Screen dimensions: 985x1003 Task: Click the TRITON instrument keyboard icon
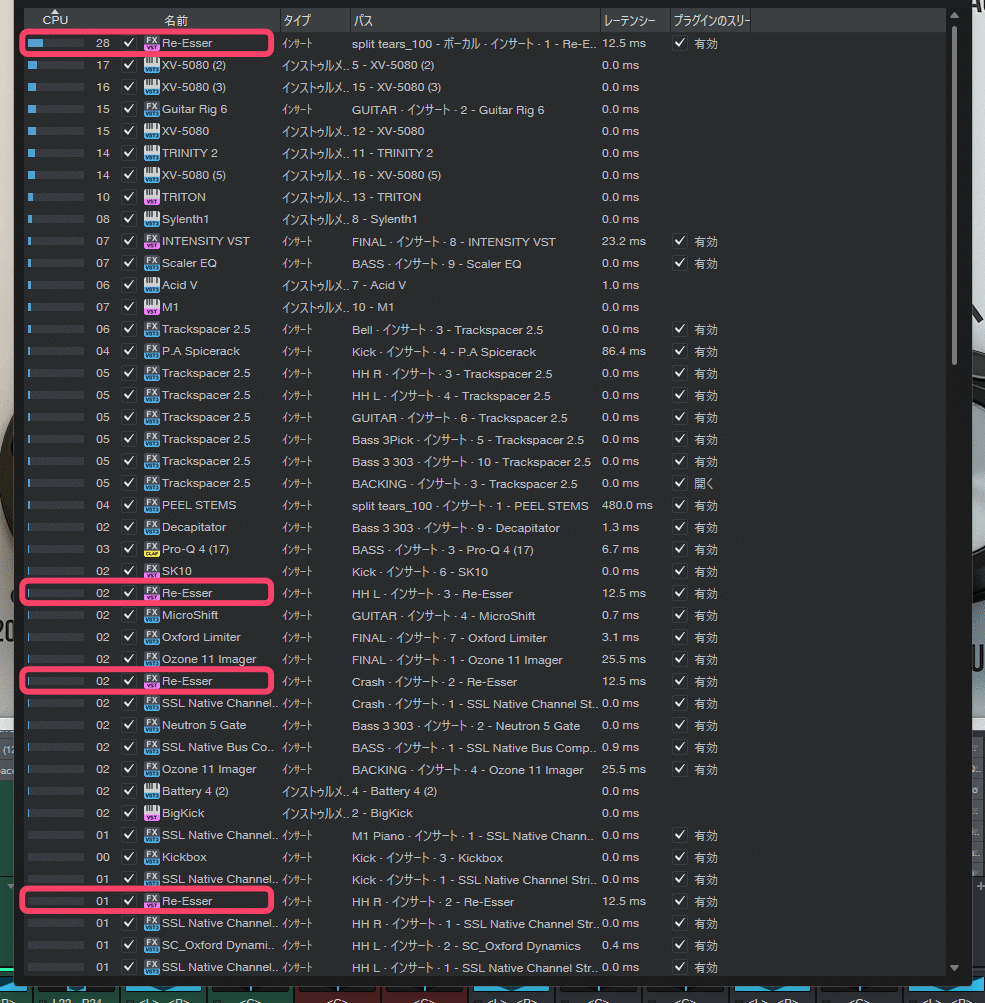coord(152,197)
